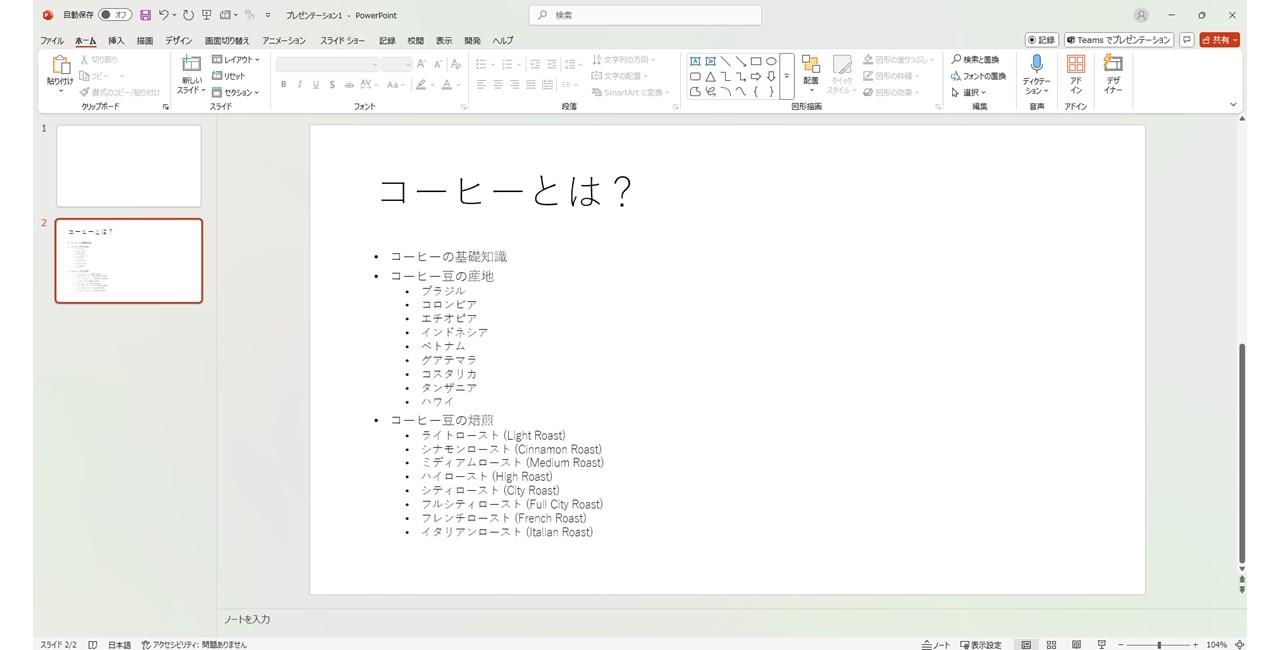This screenshot has width=1280, height=650.
Task: Select the triangle shape in shapes gallery
Action: point(710,76)
